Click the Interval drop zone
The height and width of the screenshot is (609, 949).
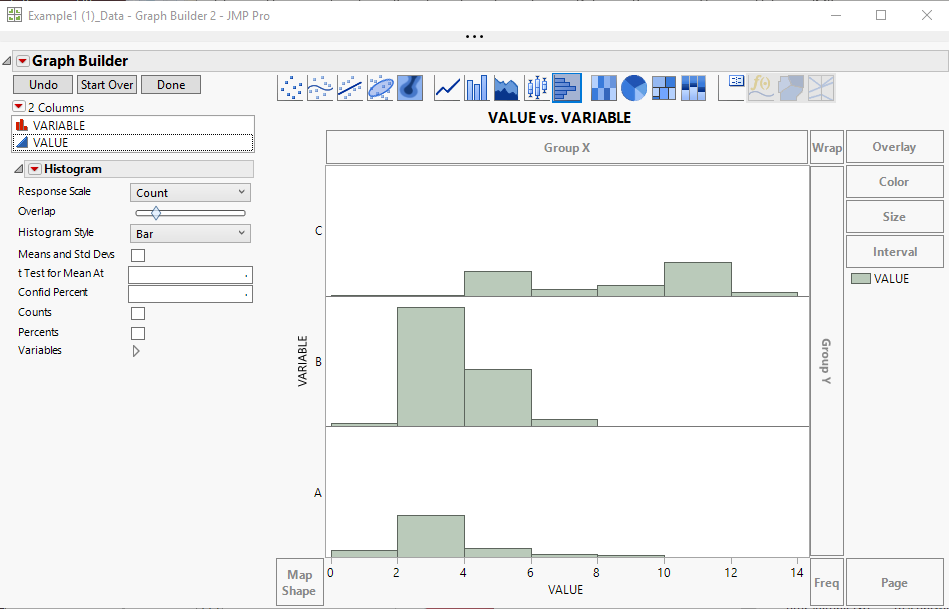[895, 252]
